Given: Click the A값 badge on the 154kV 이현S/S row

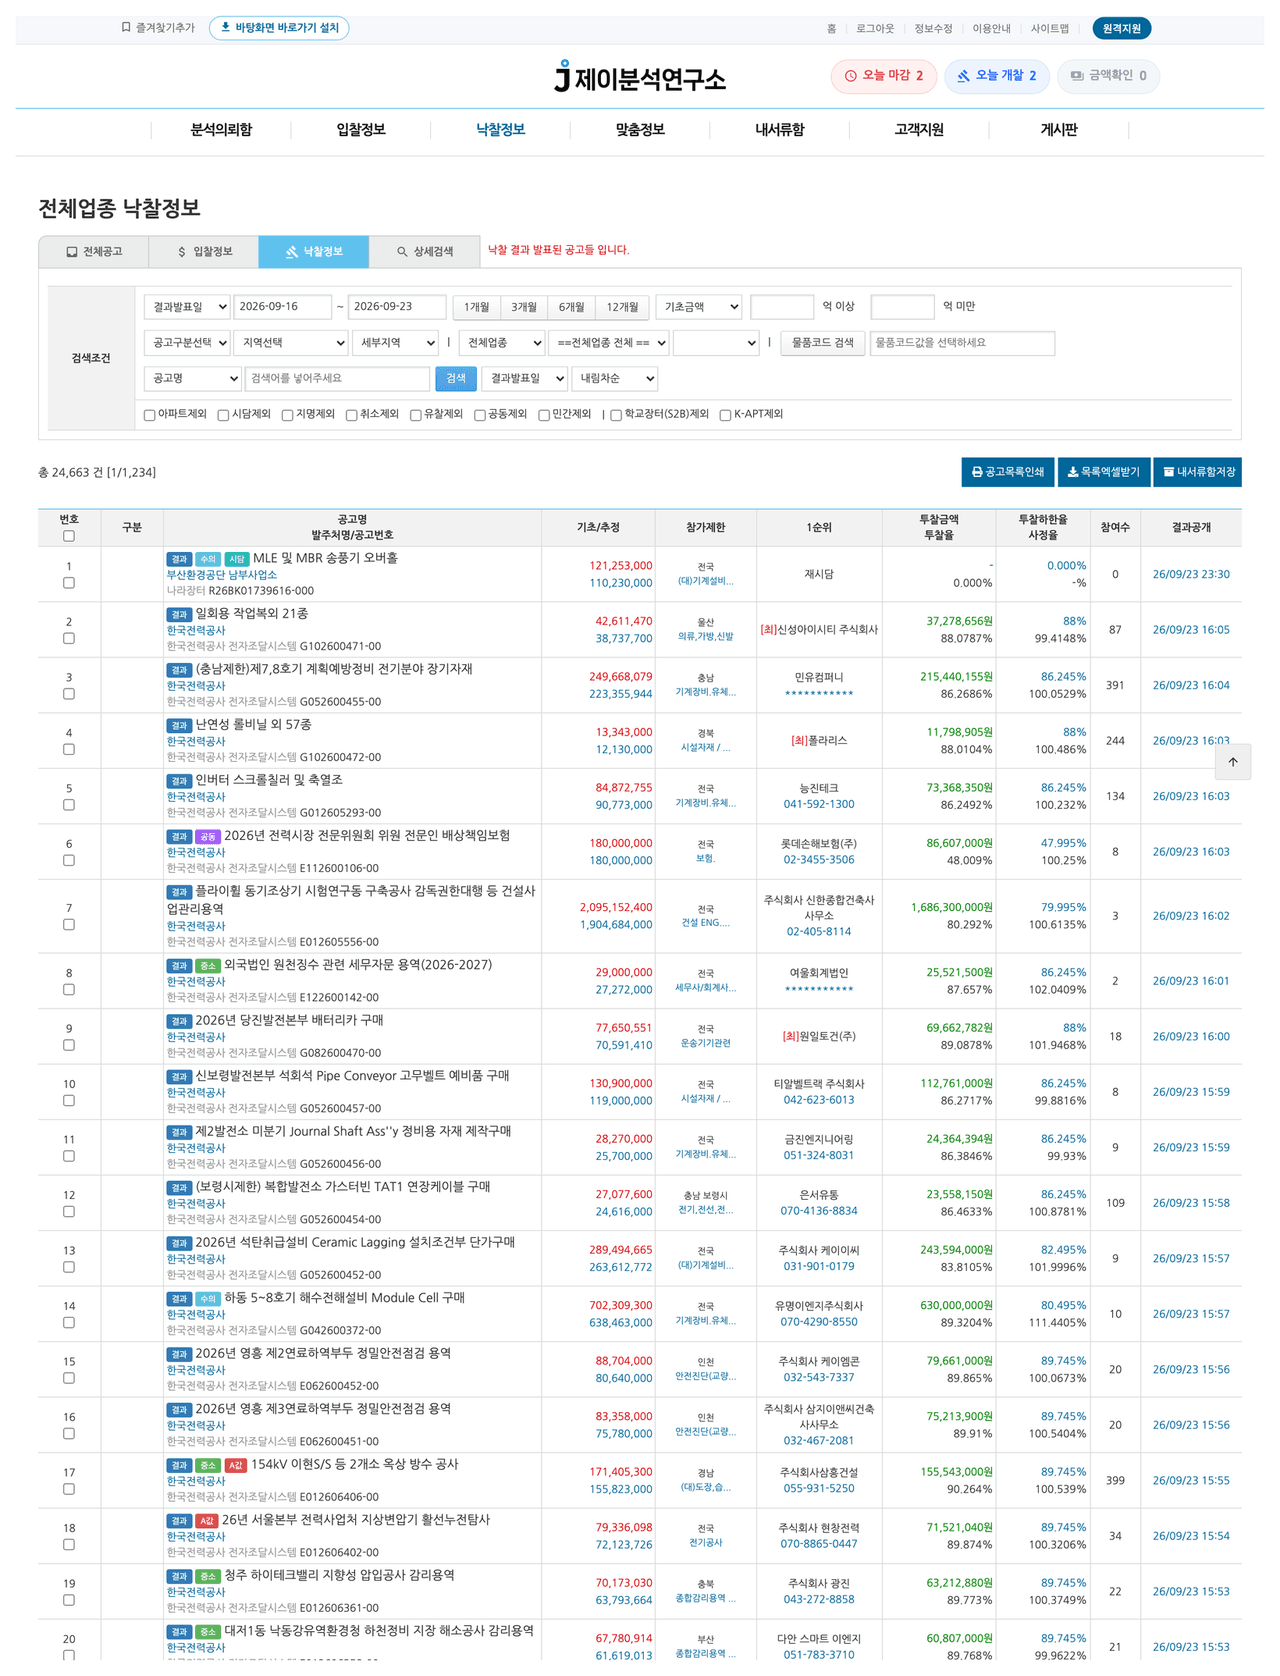Looking at the screenshot, I should click(x=236, y=1466).
